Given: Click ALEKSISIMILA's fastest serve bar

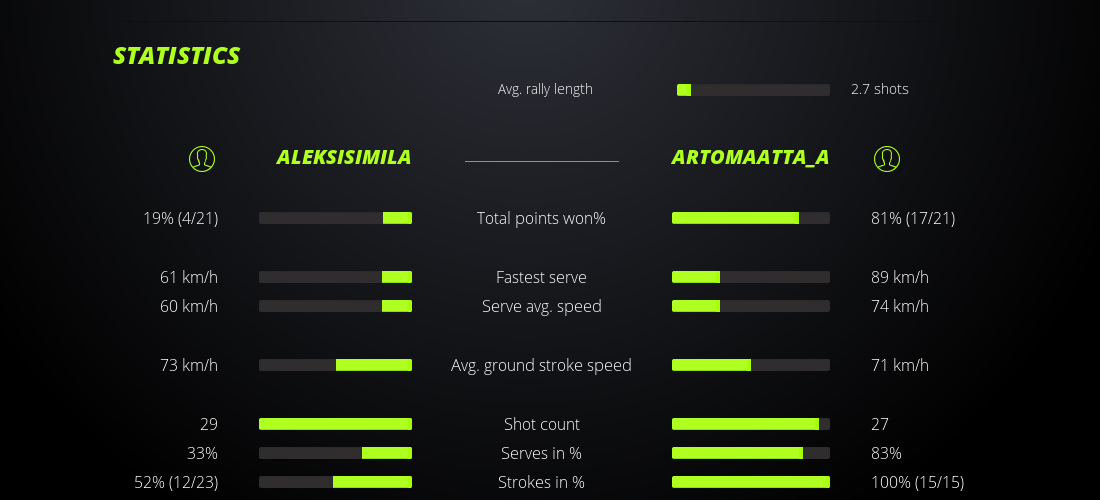Looking at the screenshot, I should (x=335, y=277).
